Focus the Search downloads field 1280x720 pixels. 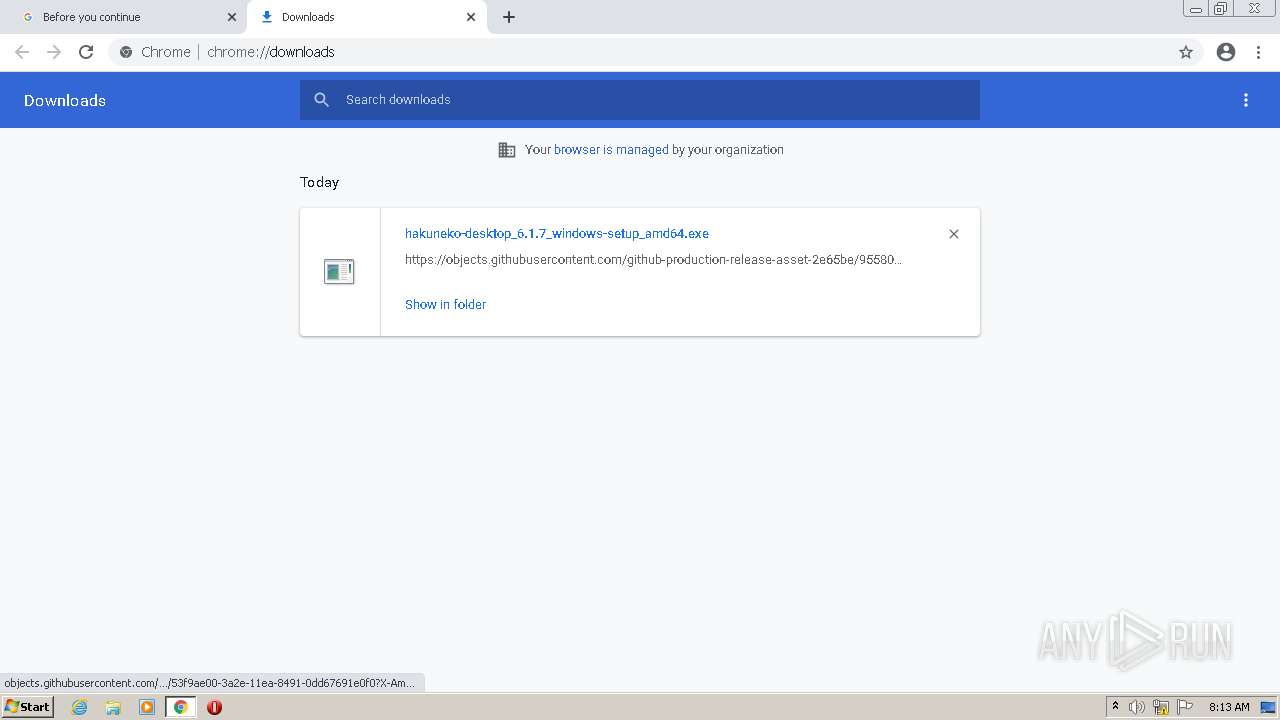pos(640,100)
